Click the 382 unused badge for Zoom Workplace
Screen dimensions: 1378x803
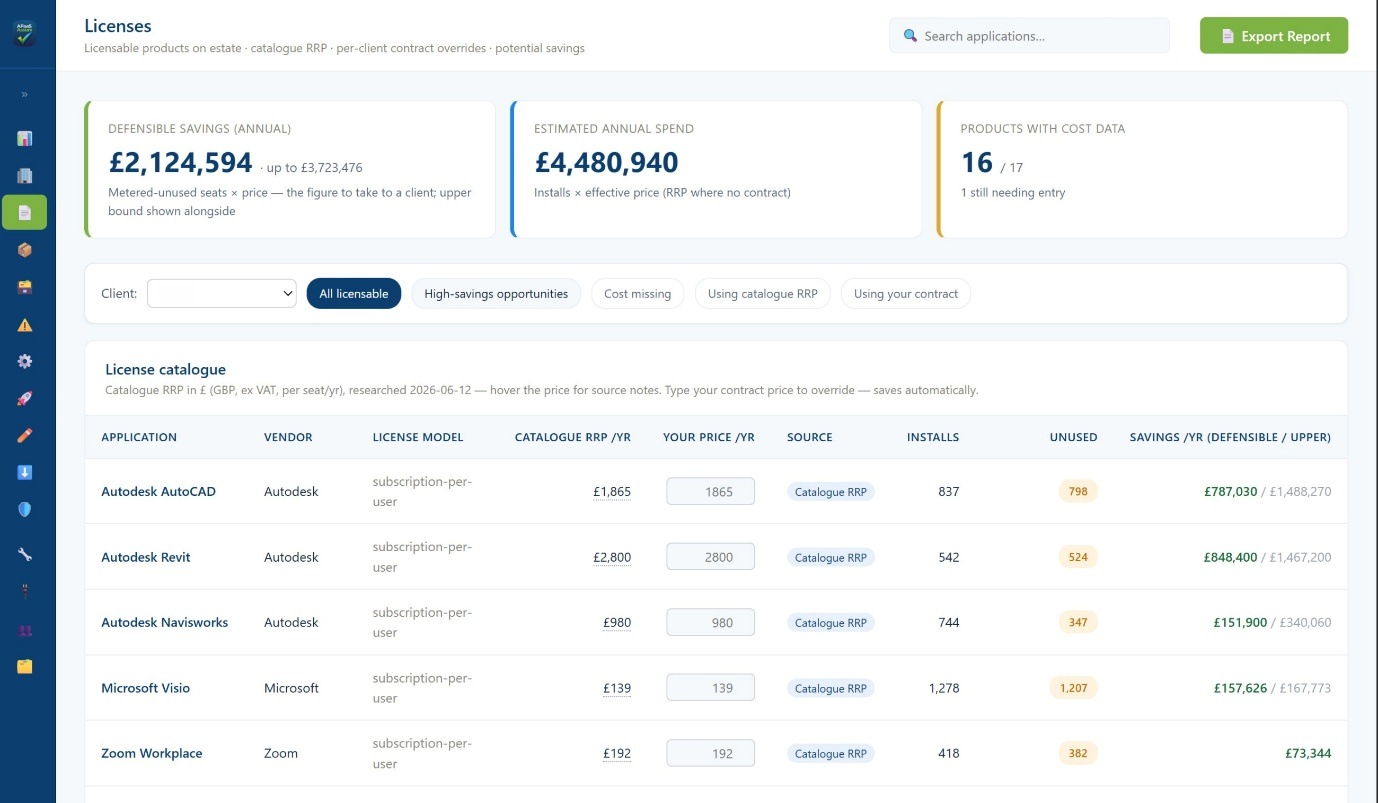[x=1078, y=753]
